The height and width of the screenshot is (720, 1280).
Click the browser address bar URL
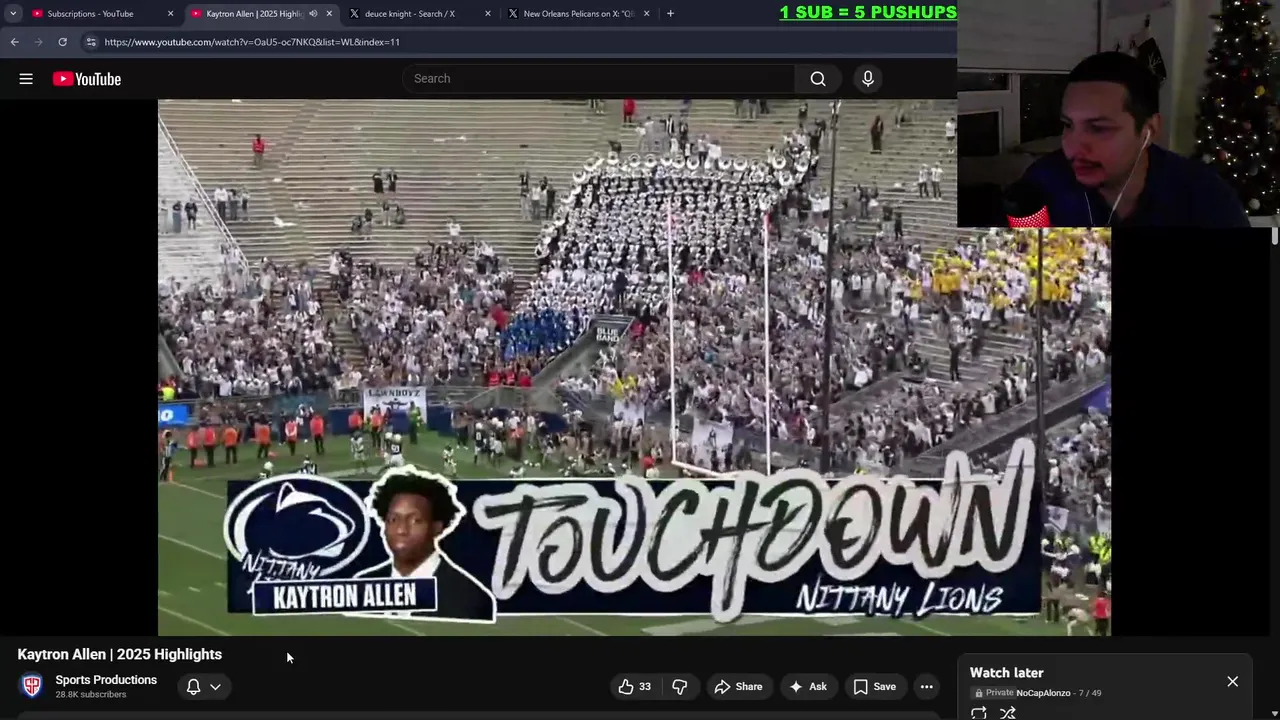click(252, 42)
